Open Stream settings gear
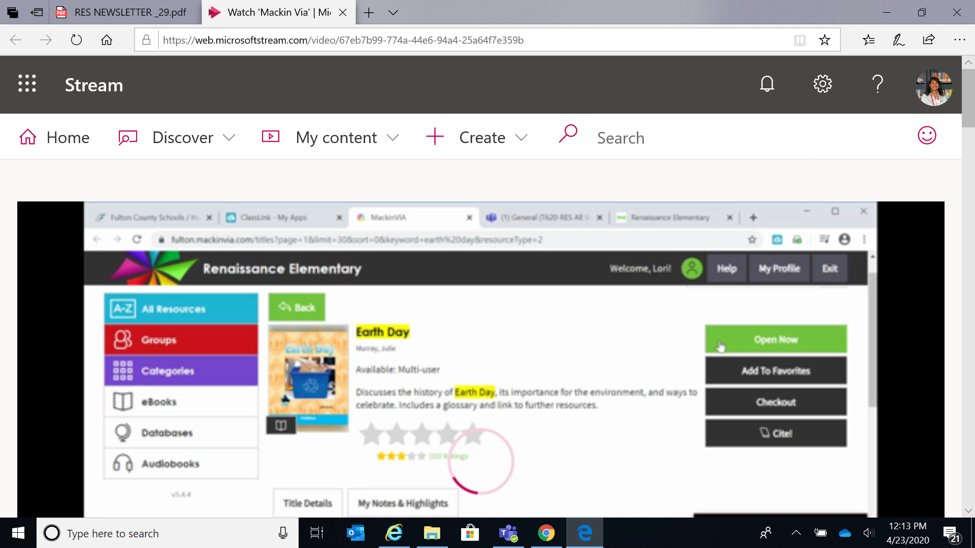This screenshot has width=975, height=548. coord(822,84)
